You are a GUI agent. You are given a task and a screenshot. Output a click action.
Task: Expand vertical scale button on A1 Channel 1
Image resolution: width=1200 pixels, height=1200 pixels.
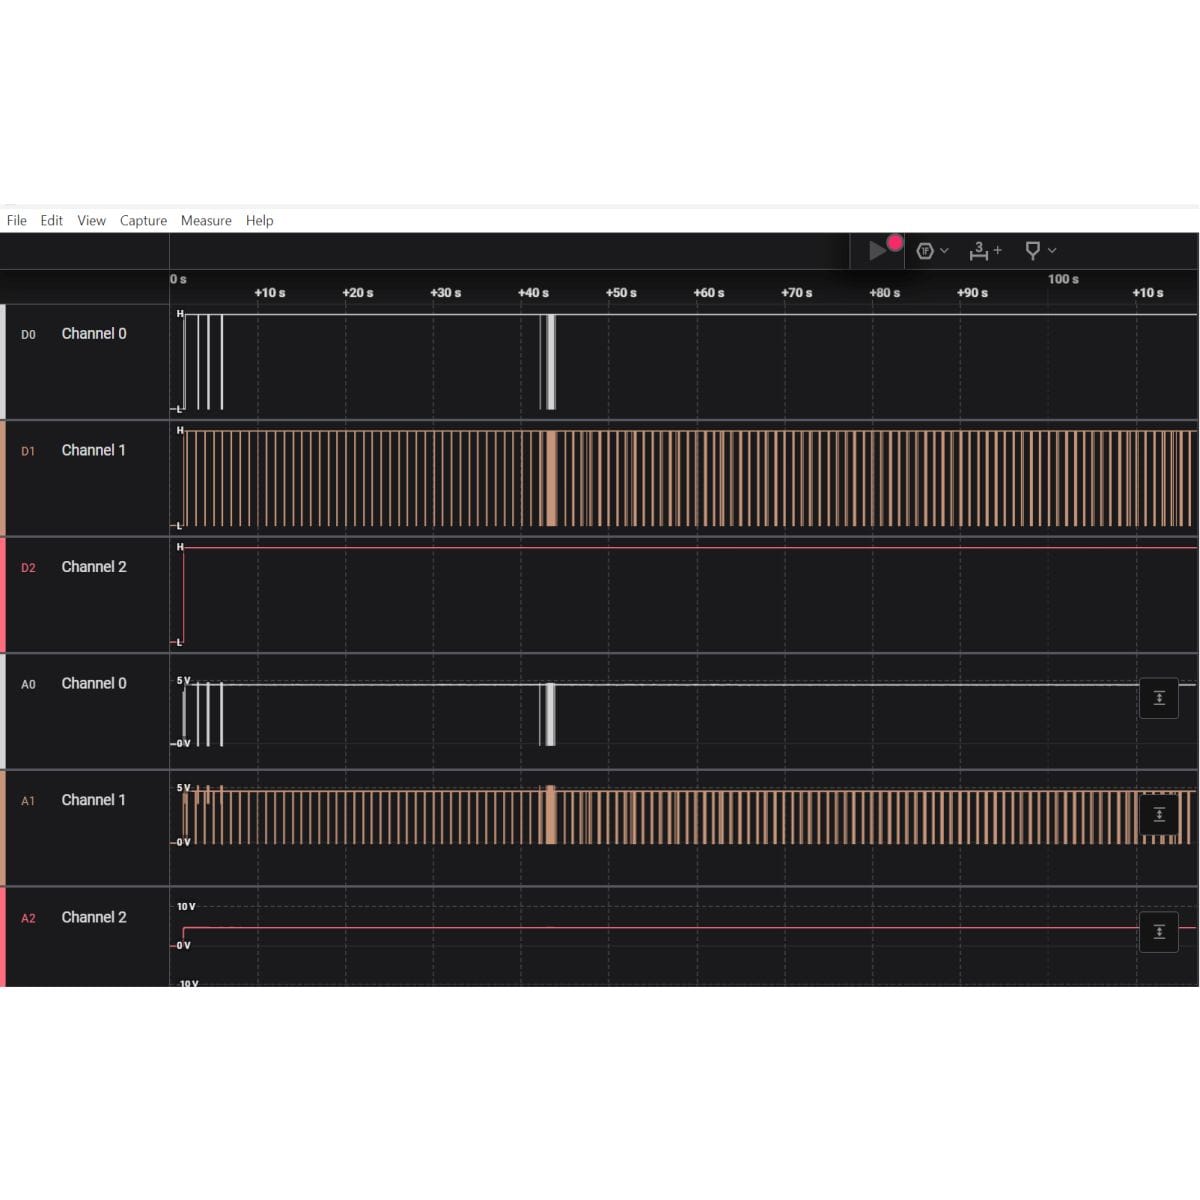1159,815
